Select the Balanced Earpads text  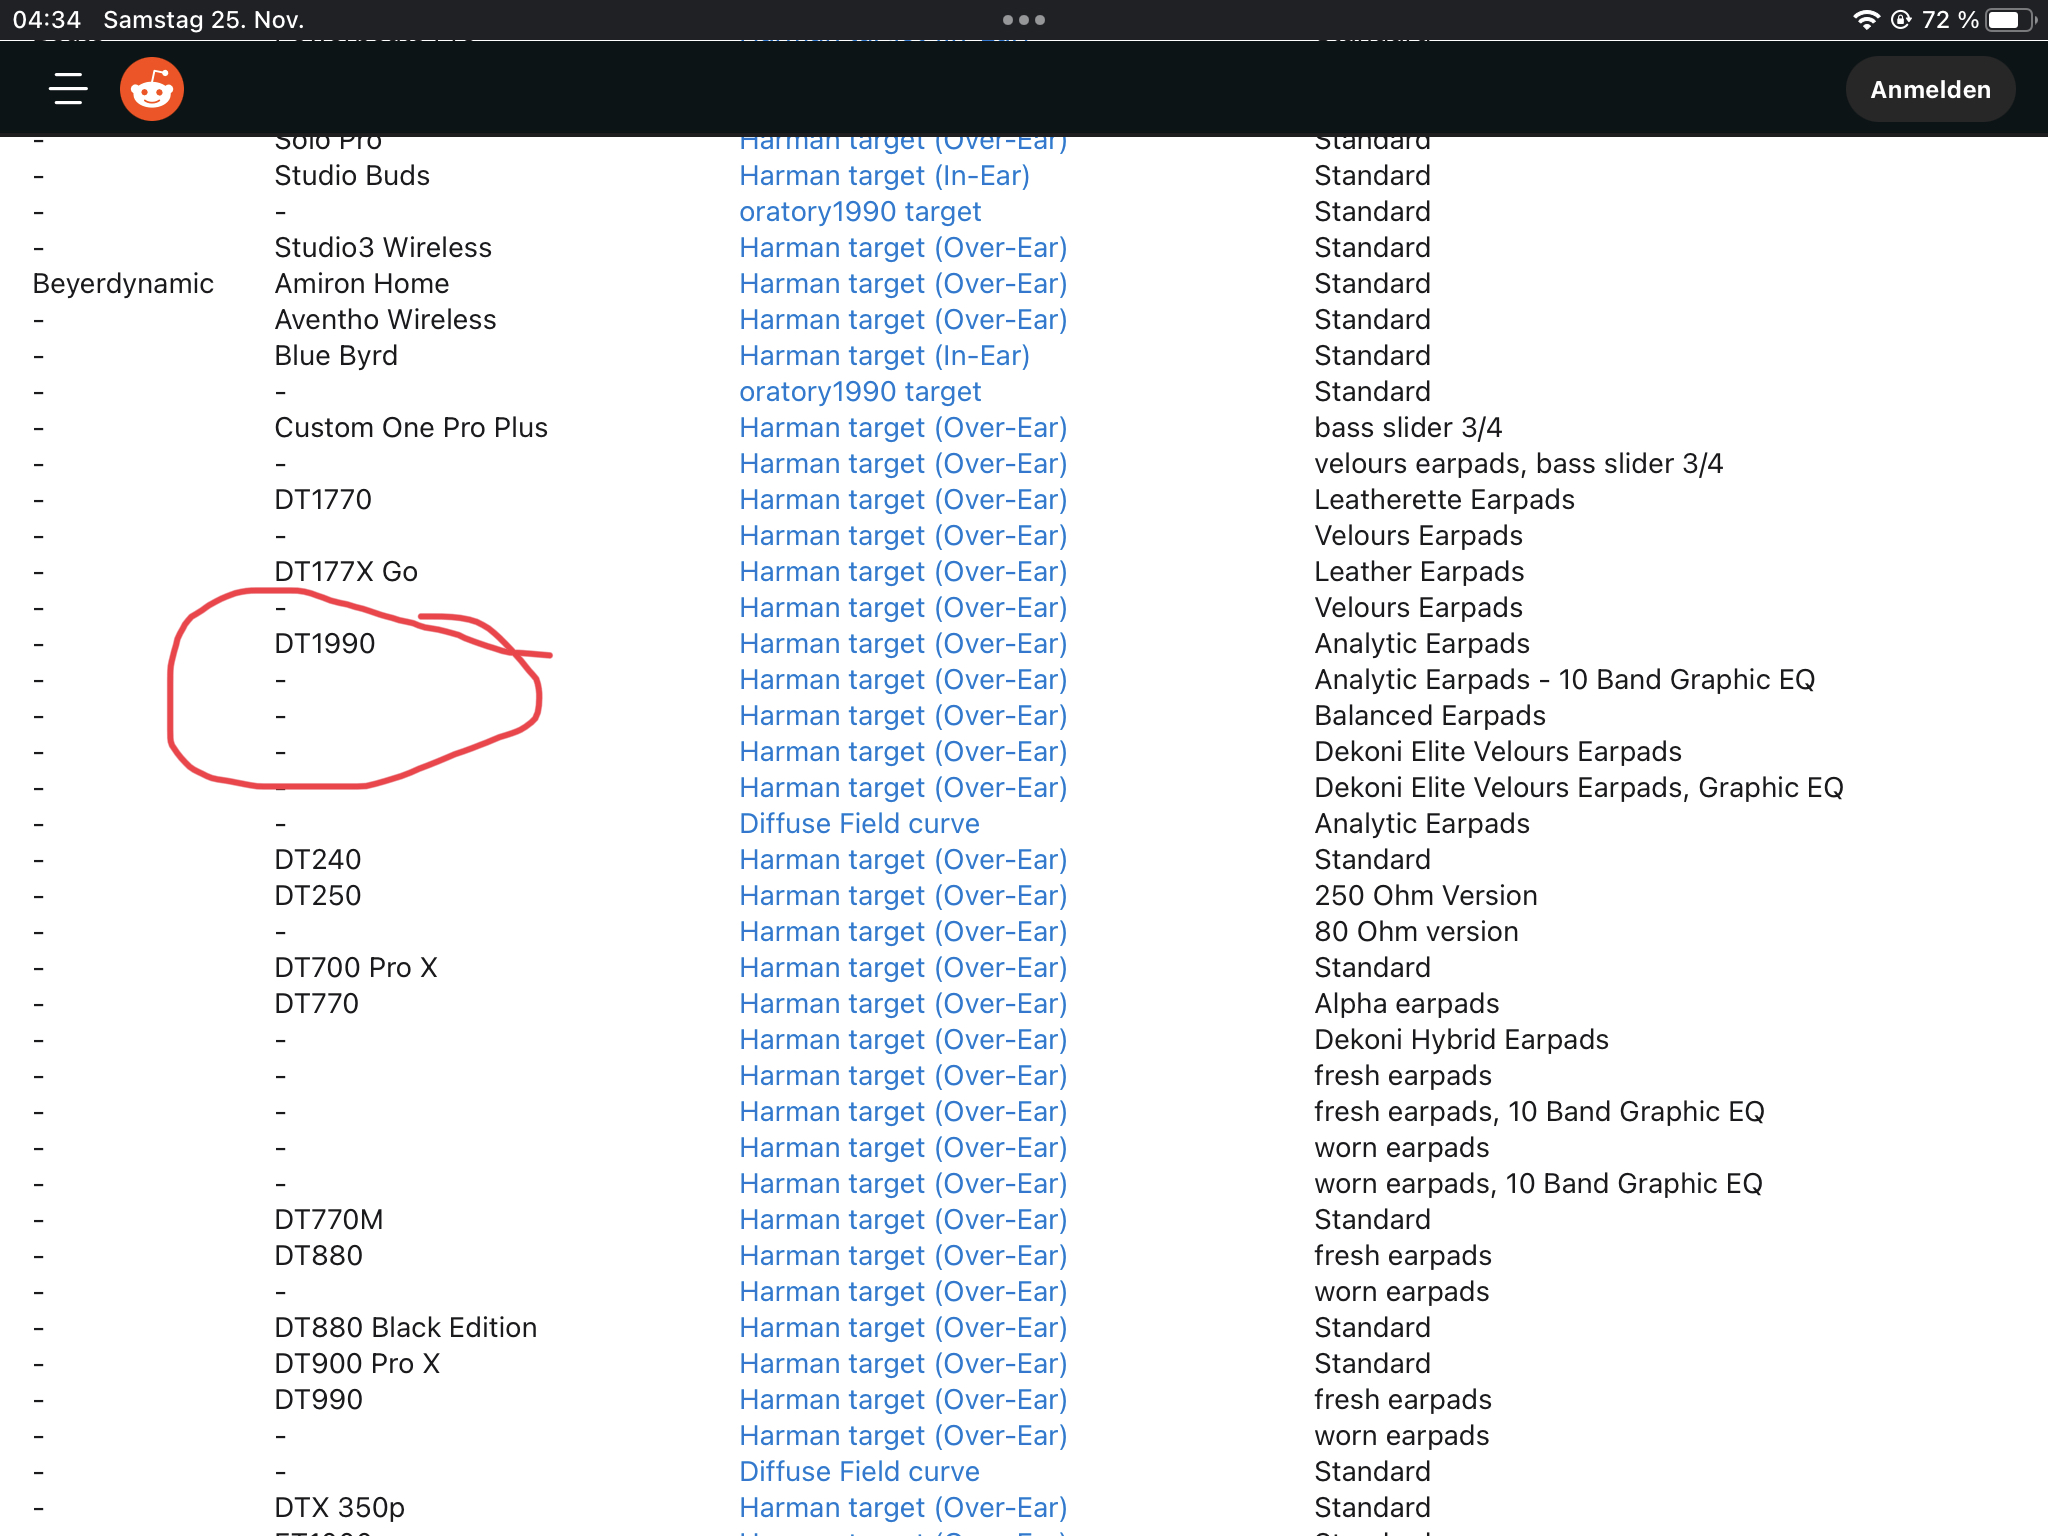coord(1430,716)
